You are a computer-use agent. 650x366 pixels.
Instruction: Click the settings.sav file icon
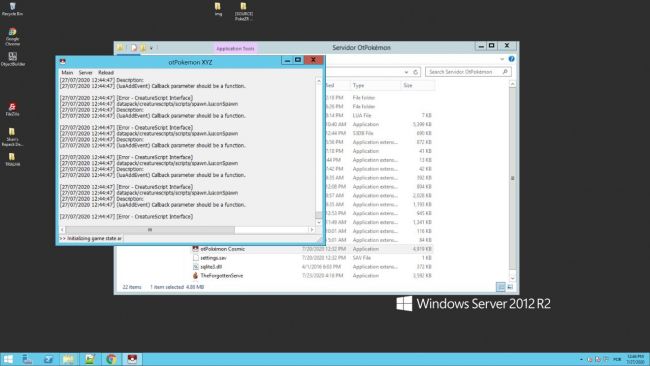coord(195,258)
